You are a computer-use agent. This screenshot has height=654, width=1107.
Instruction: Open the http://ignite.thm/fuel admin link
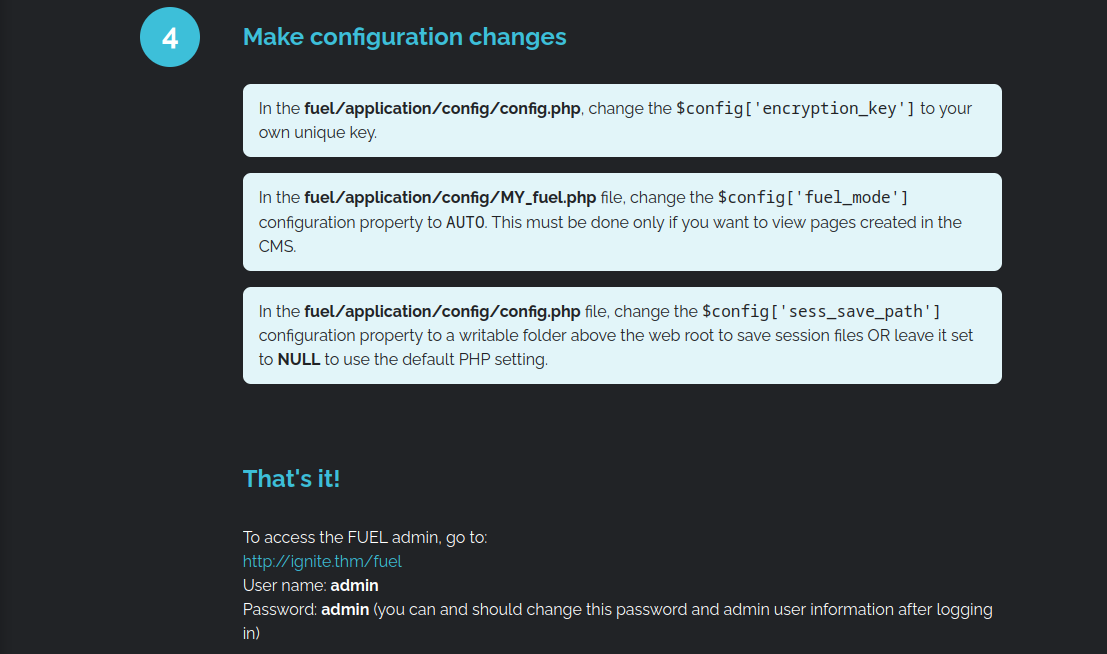click(322, 561)
